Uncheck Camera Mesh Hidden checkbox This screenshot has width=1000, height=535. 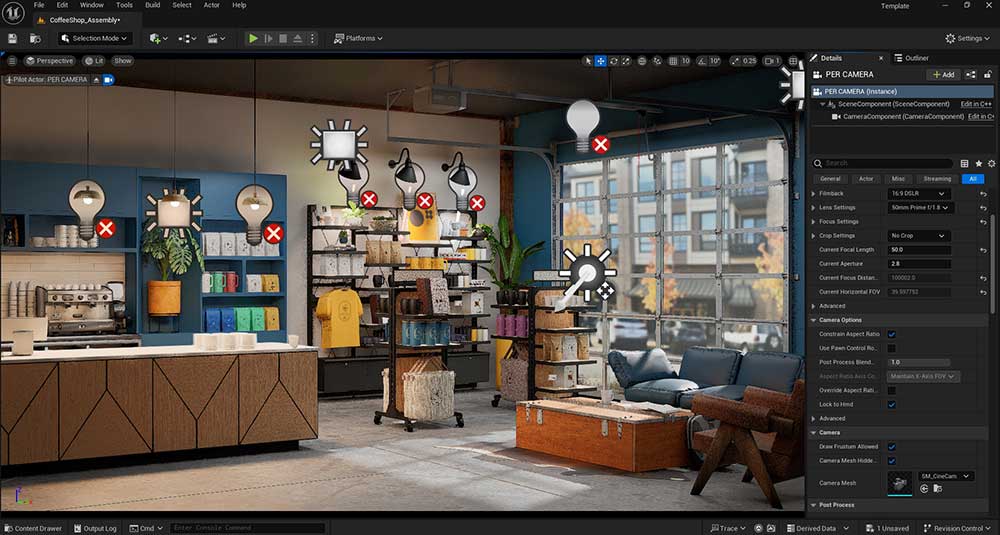892,460
